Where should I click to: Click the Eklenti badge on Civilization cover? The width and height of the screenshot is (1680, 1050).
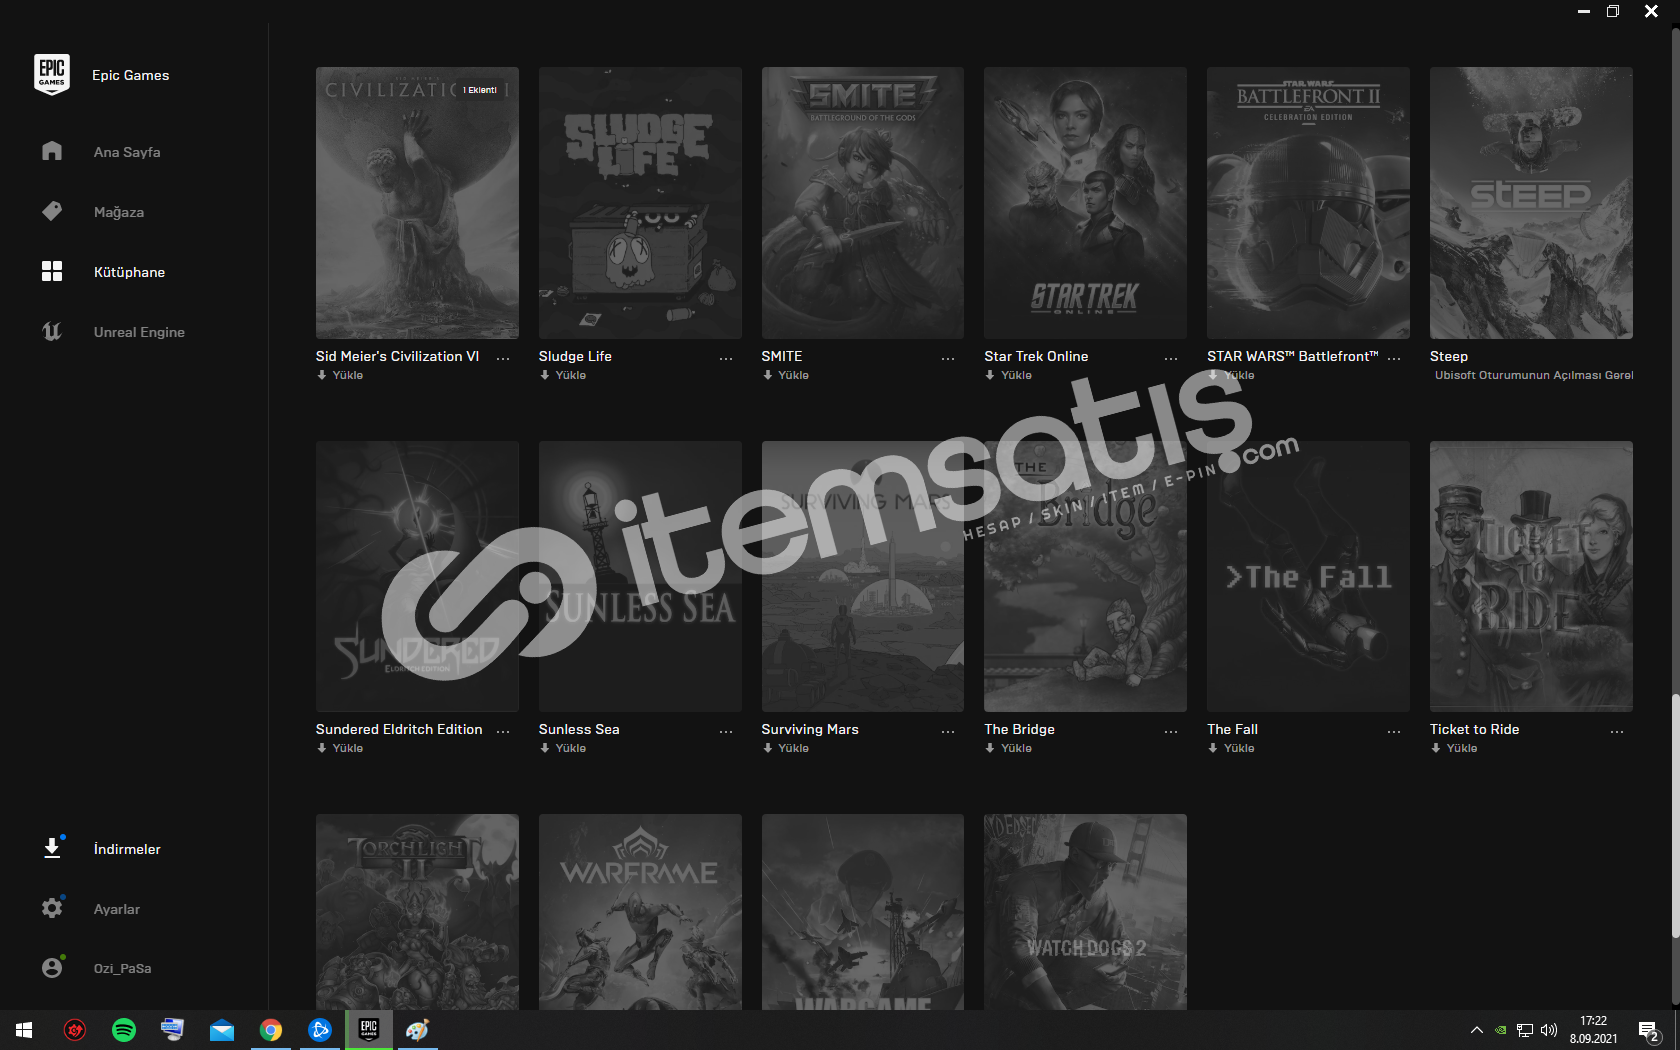click(480, 90)
